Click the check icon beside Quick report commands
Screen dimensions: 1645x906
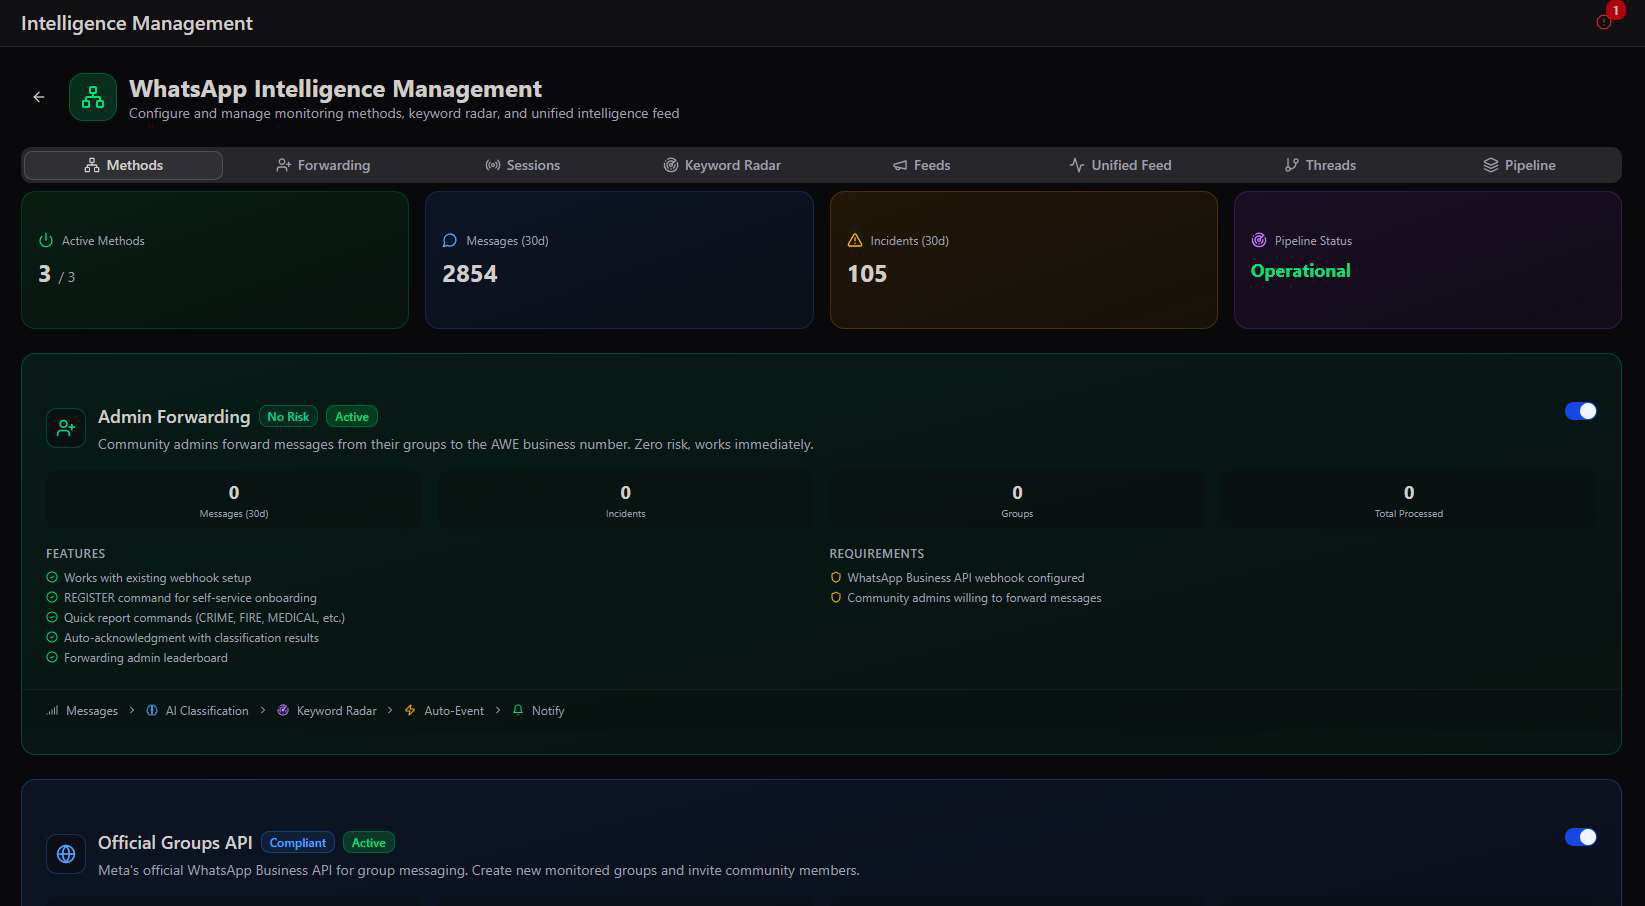tap(52, 617)
